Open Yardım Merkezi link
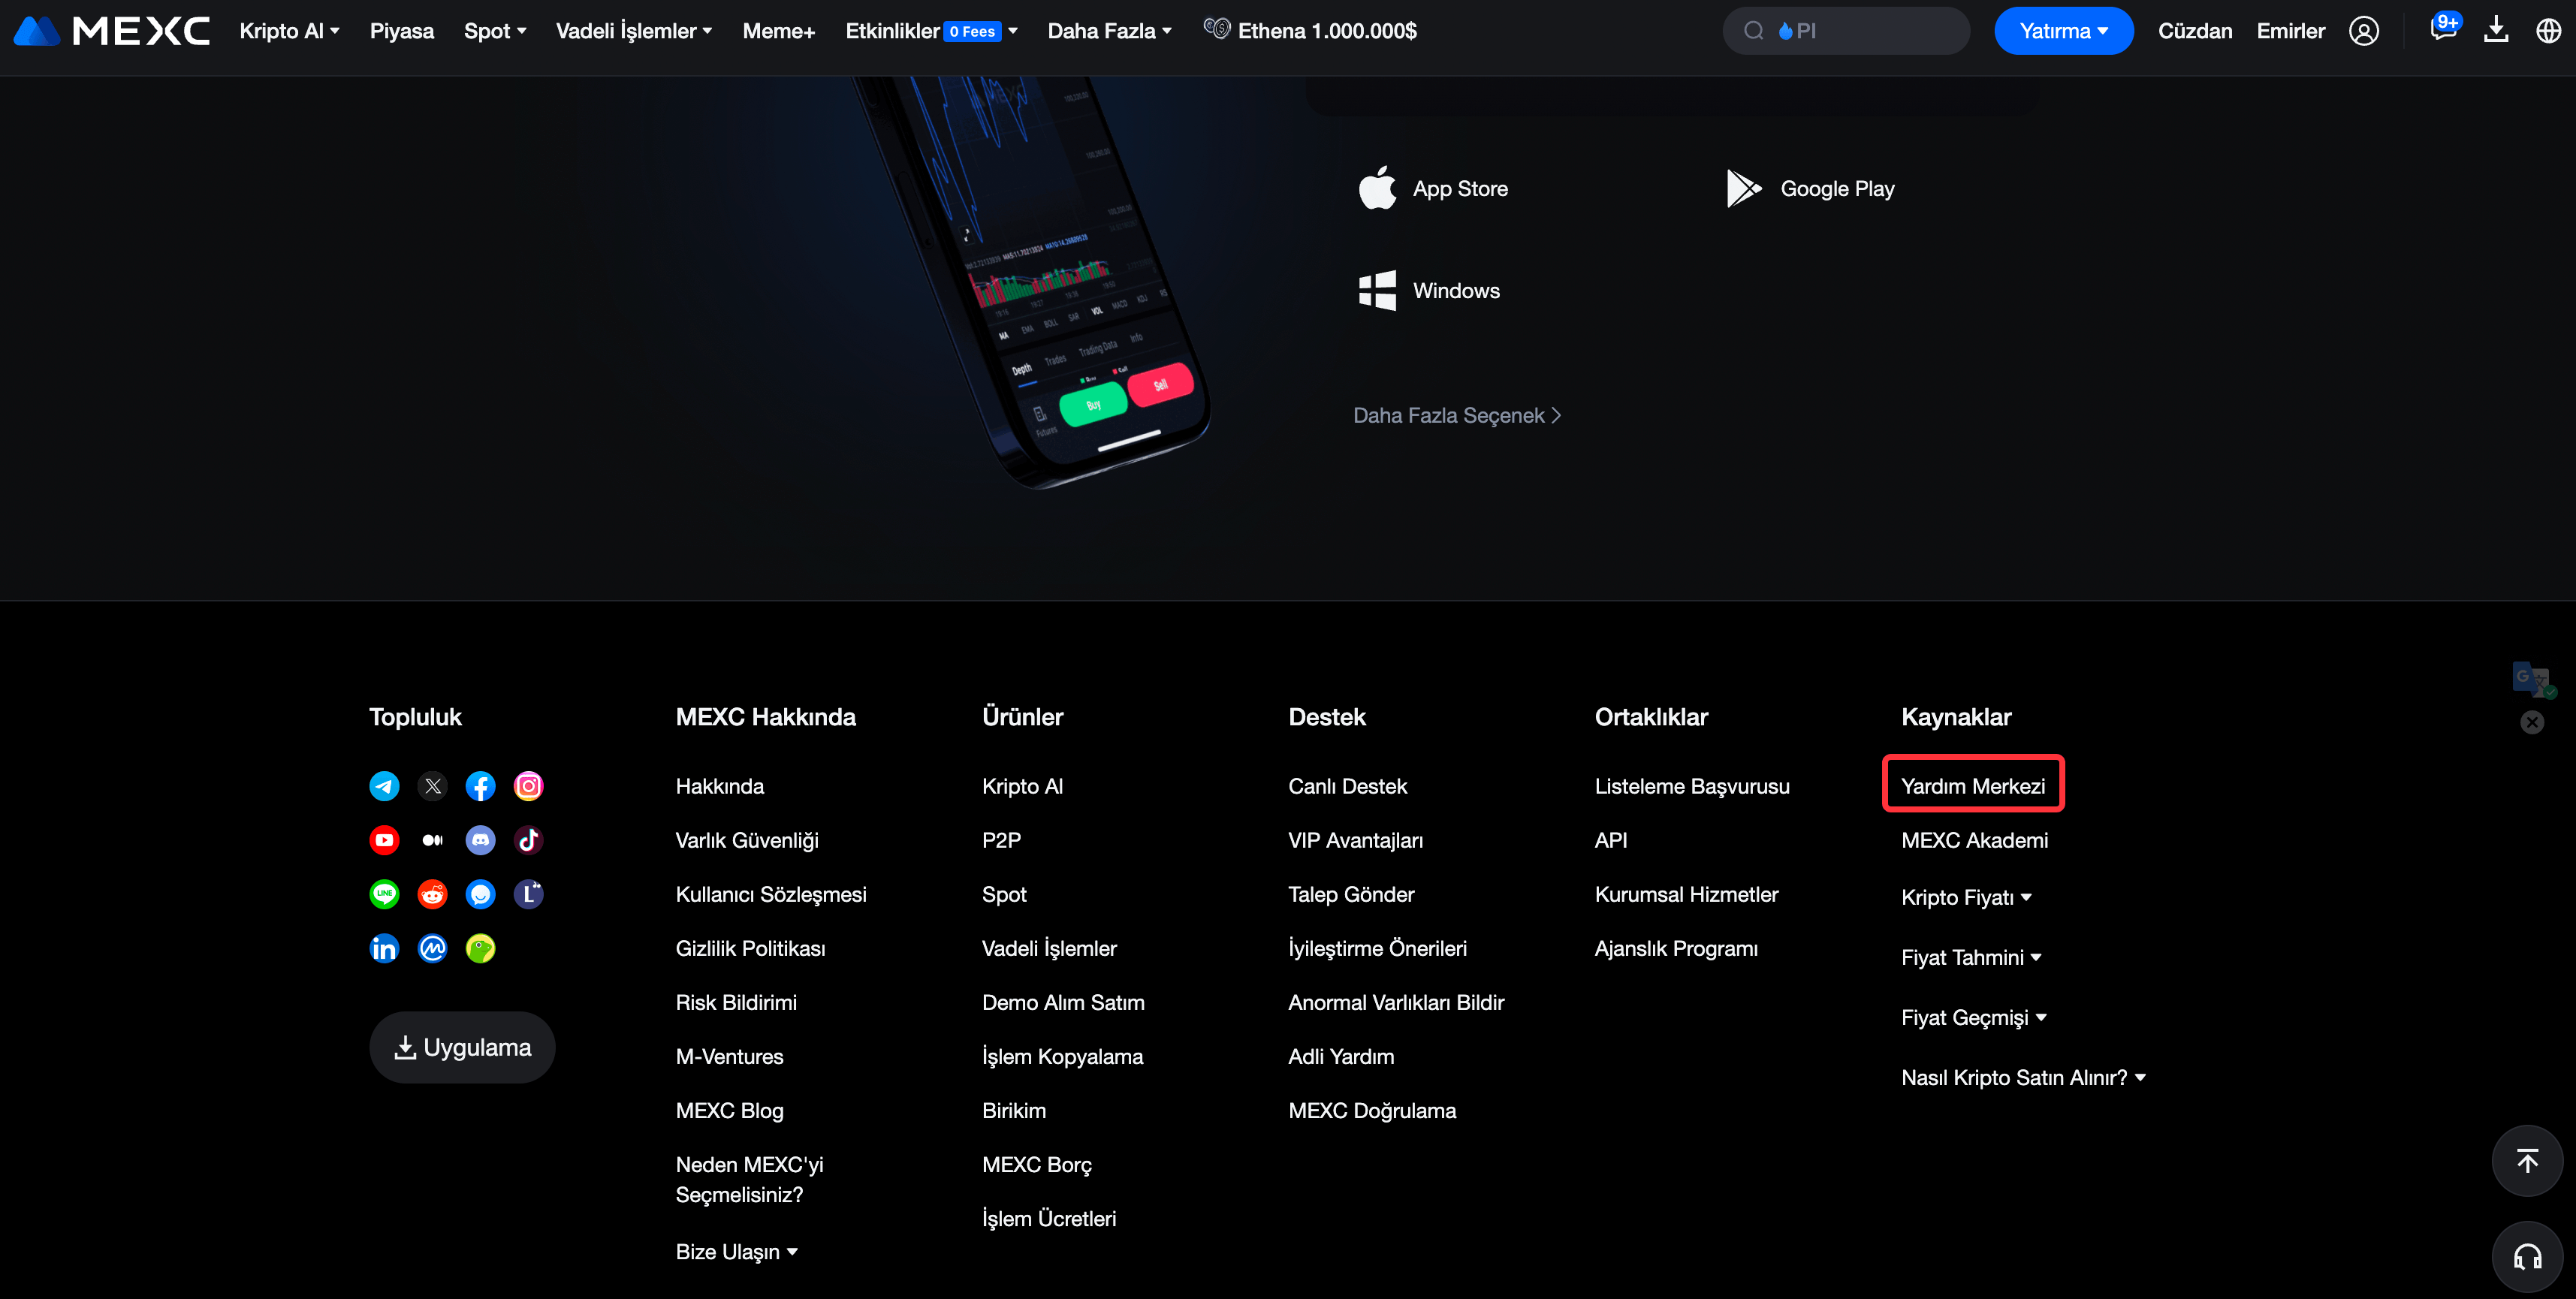Screen dimensions: 2576x1299 [1972, 786]
